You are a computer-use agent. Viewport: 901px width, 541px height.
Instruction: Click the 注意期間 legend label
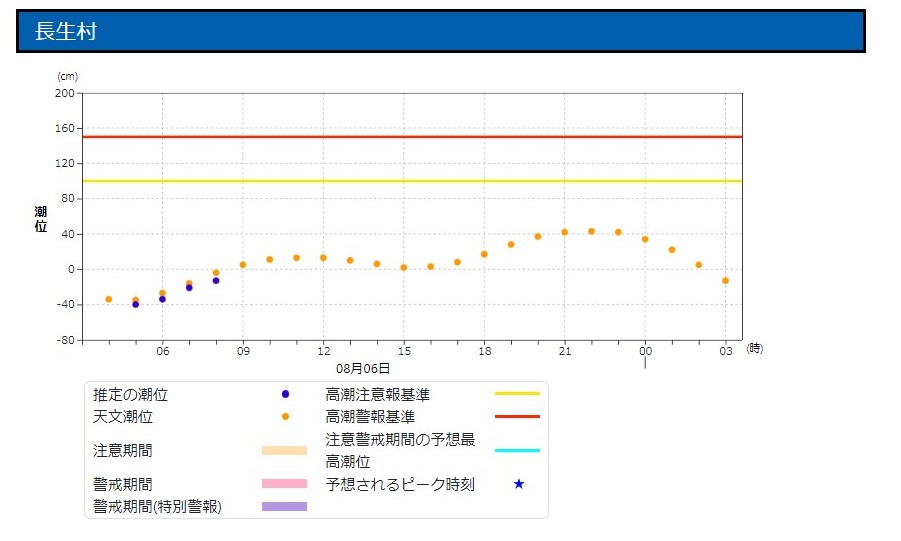click(123, 450)
